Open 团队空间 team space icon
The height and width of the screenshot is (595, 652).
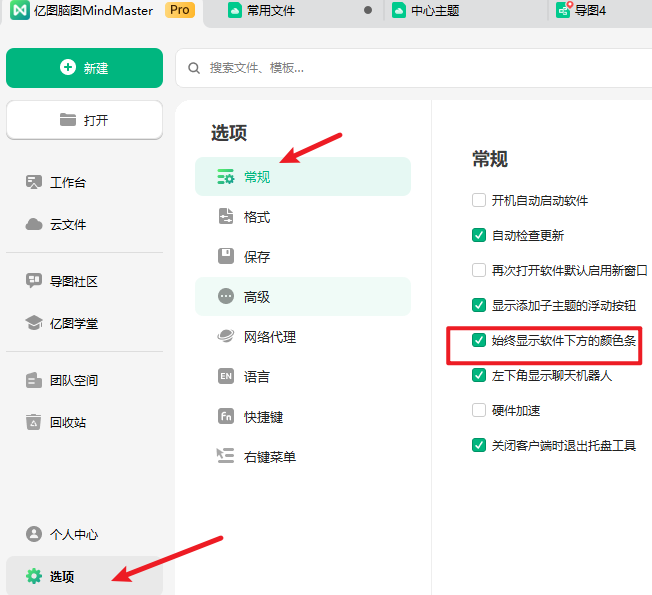pyautogui.click(x=34, y=380)
